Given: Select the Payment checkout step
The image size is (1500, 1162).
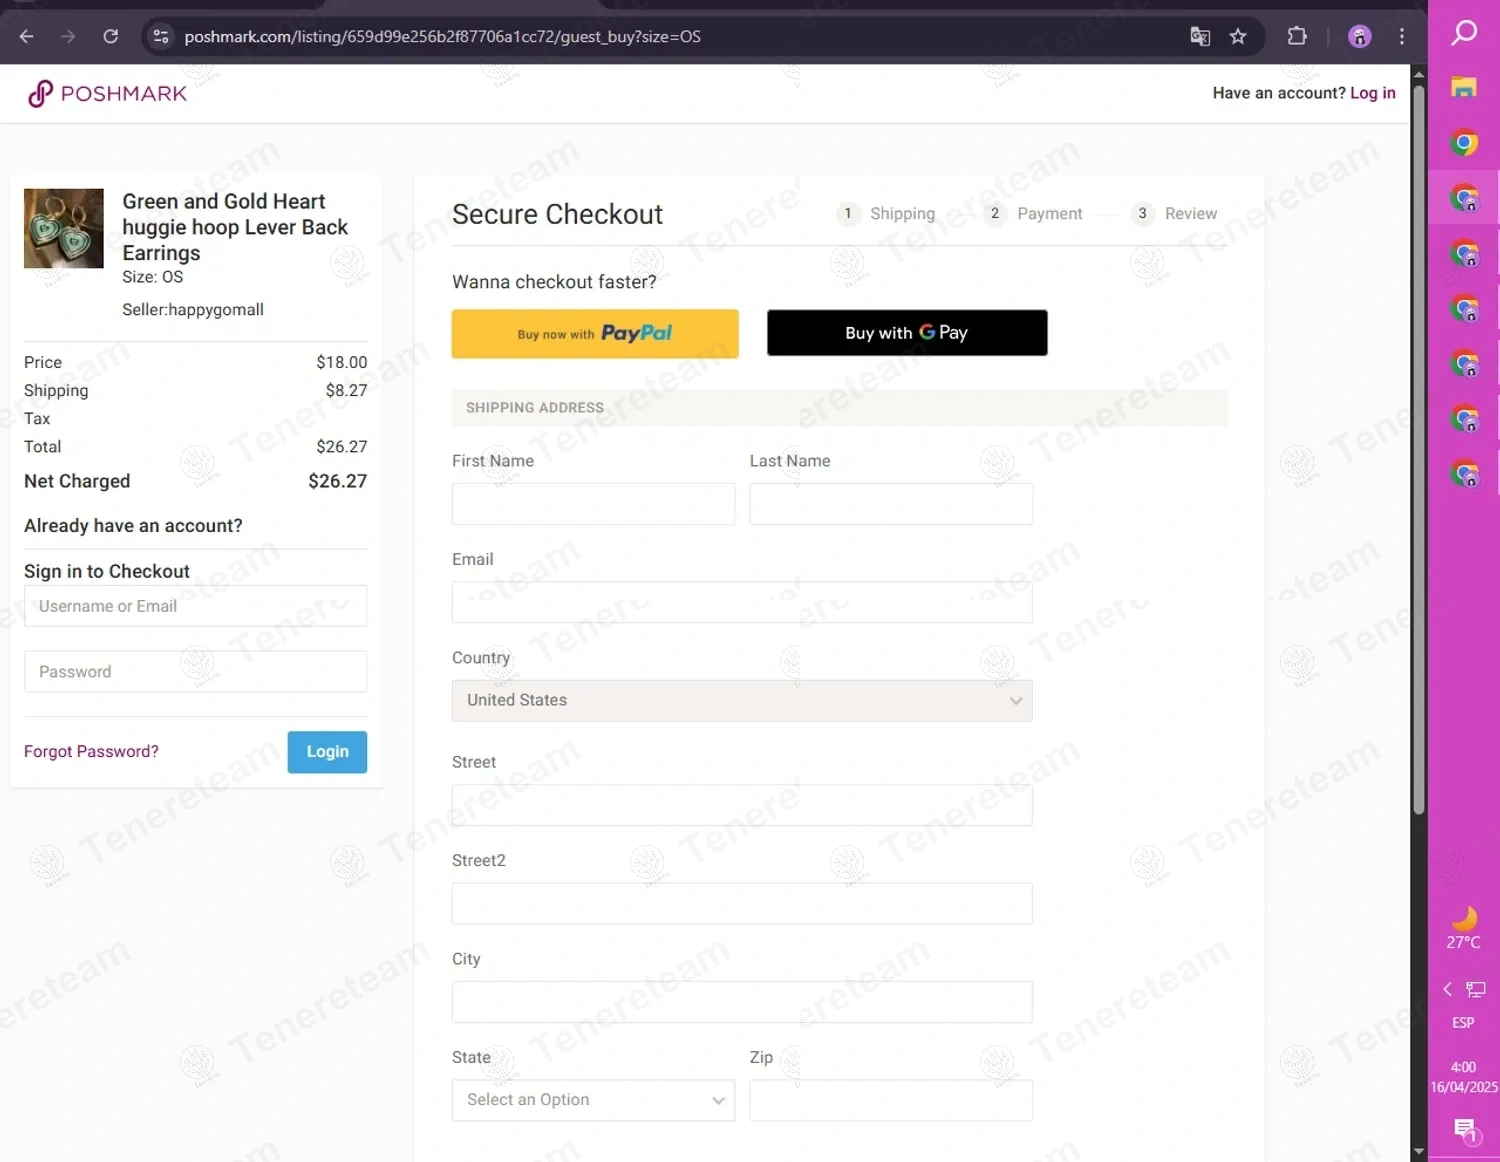Looking at the screenshot, I should click(x=1048, y=214).
